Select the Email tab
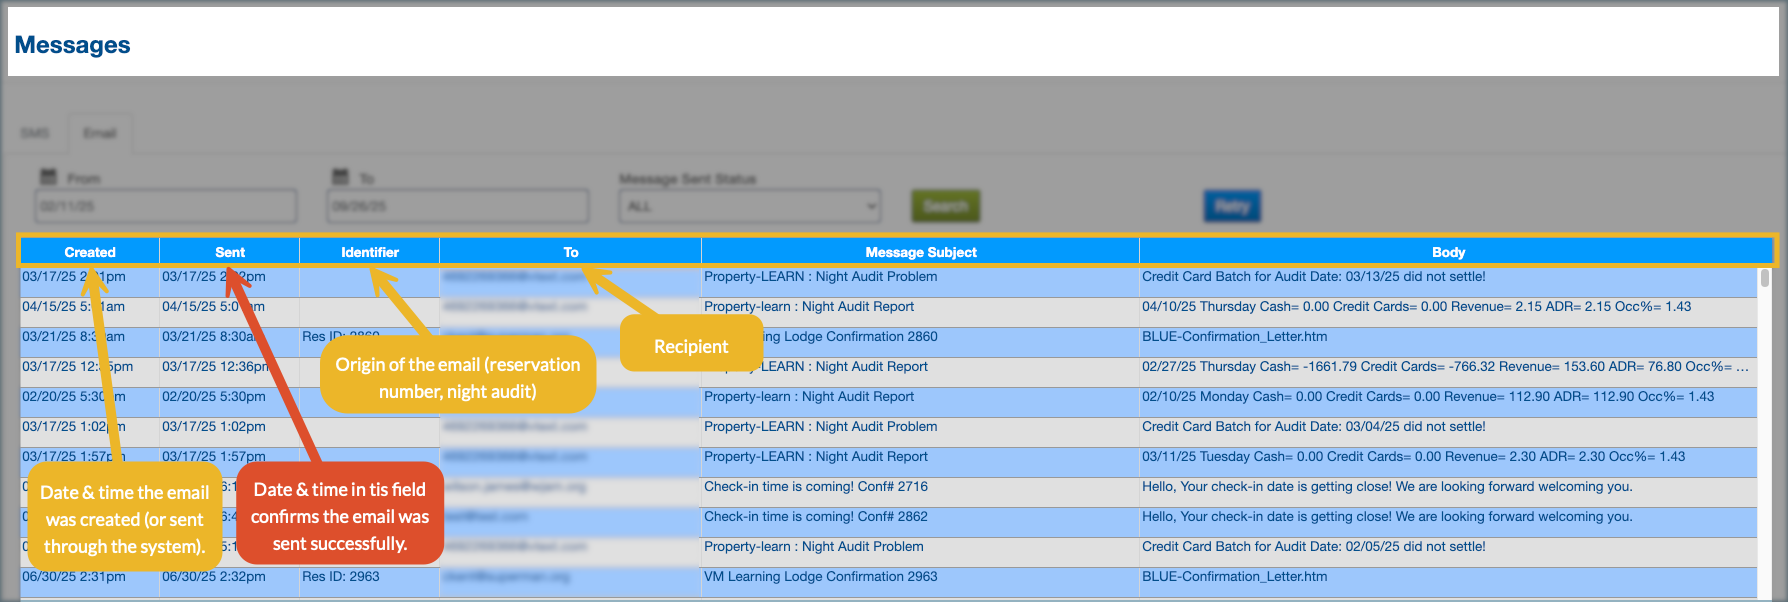Screen dimensions: 1788x602 (99, 133)
